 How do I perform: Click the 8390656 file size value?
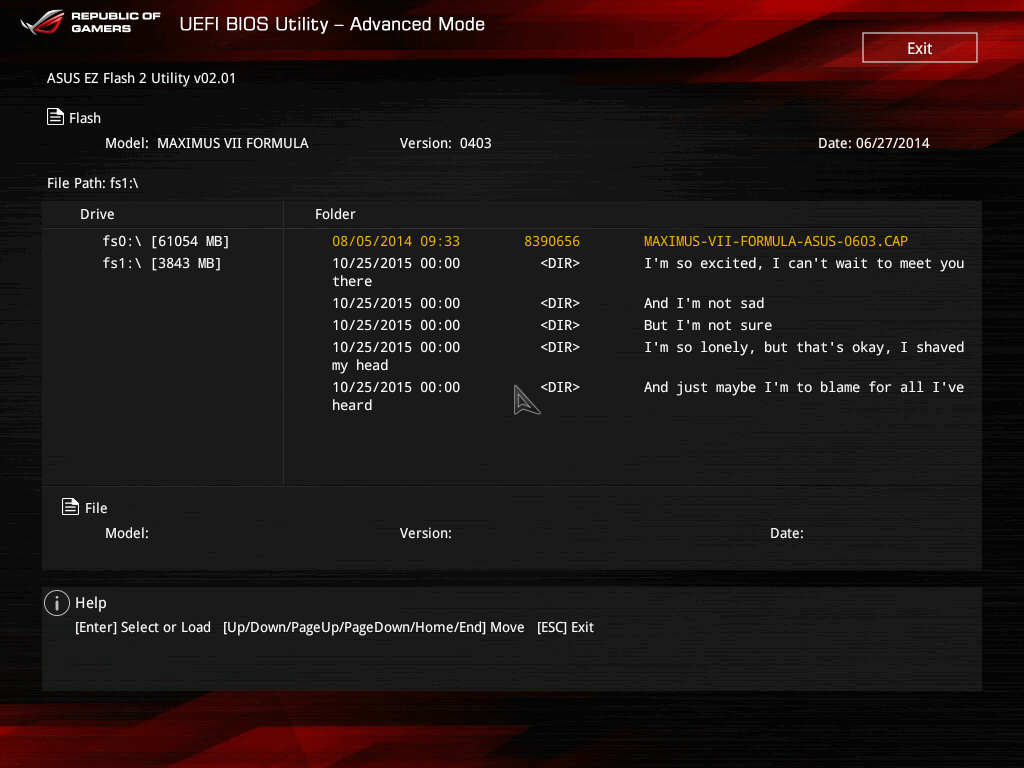pos(552,241)
